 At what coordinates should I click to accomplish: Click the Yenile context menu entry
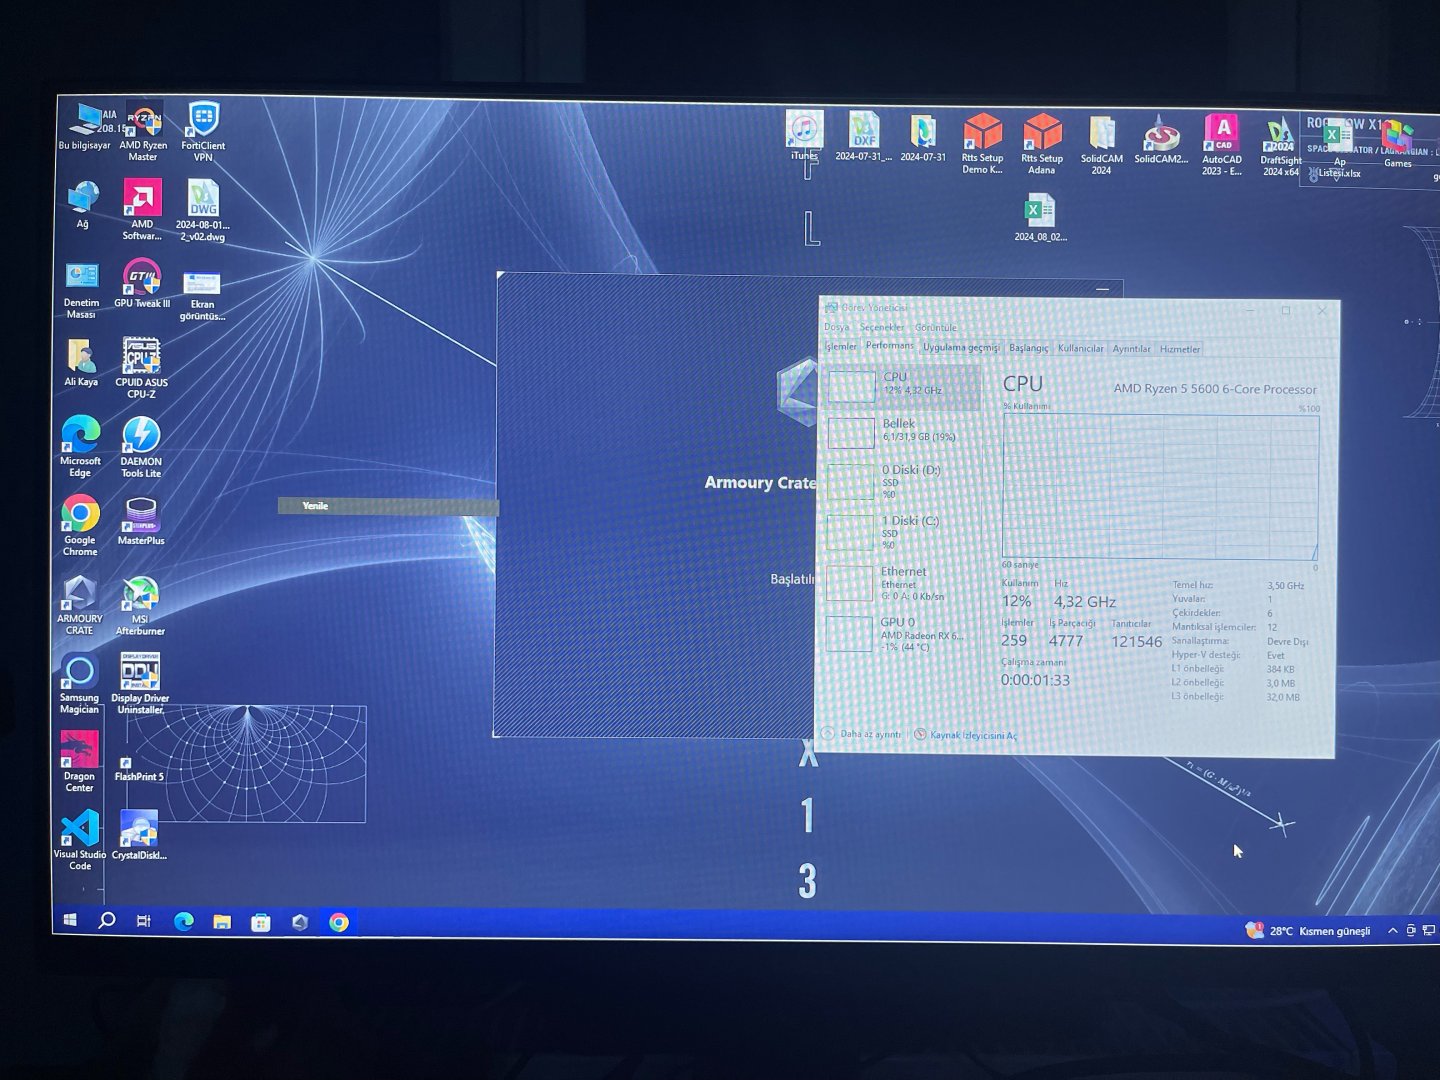388,506
